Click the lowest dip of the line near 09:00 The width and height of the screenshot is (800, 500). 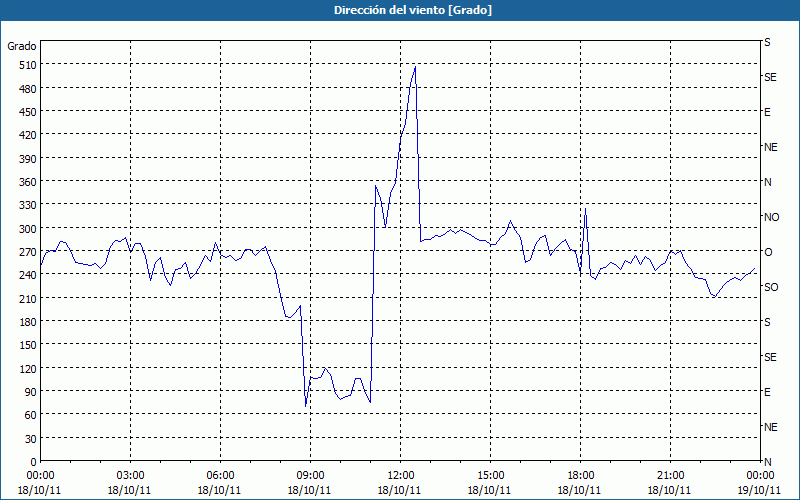point(306,406)
